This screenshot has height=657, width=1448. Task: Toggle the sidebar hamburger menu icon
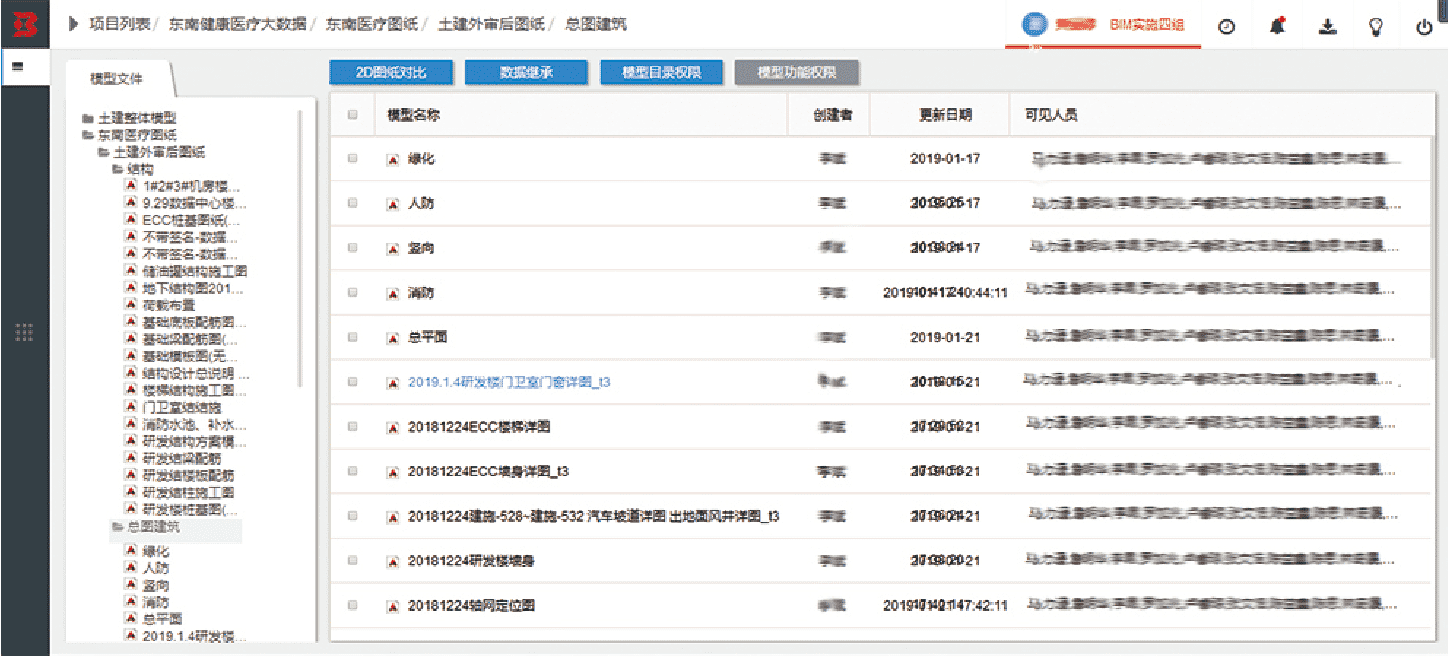[x=17, y=67]
